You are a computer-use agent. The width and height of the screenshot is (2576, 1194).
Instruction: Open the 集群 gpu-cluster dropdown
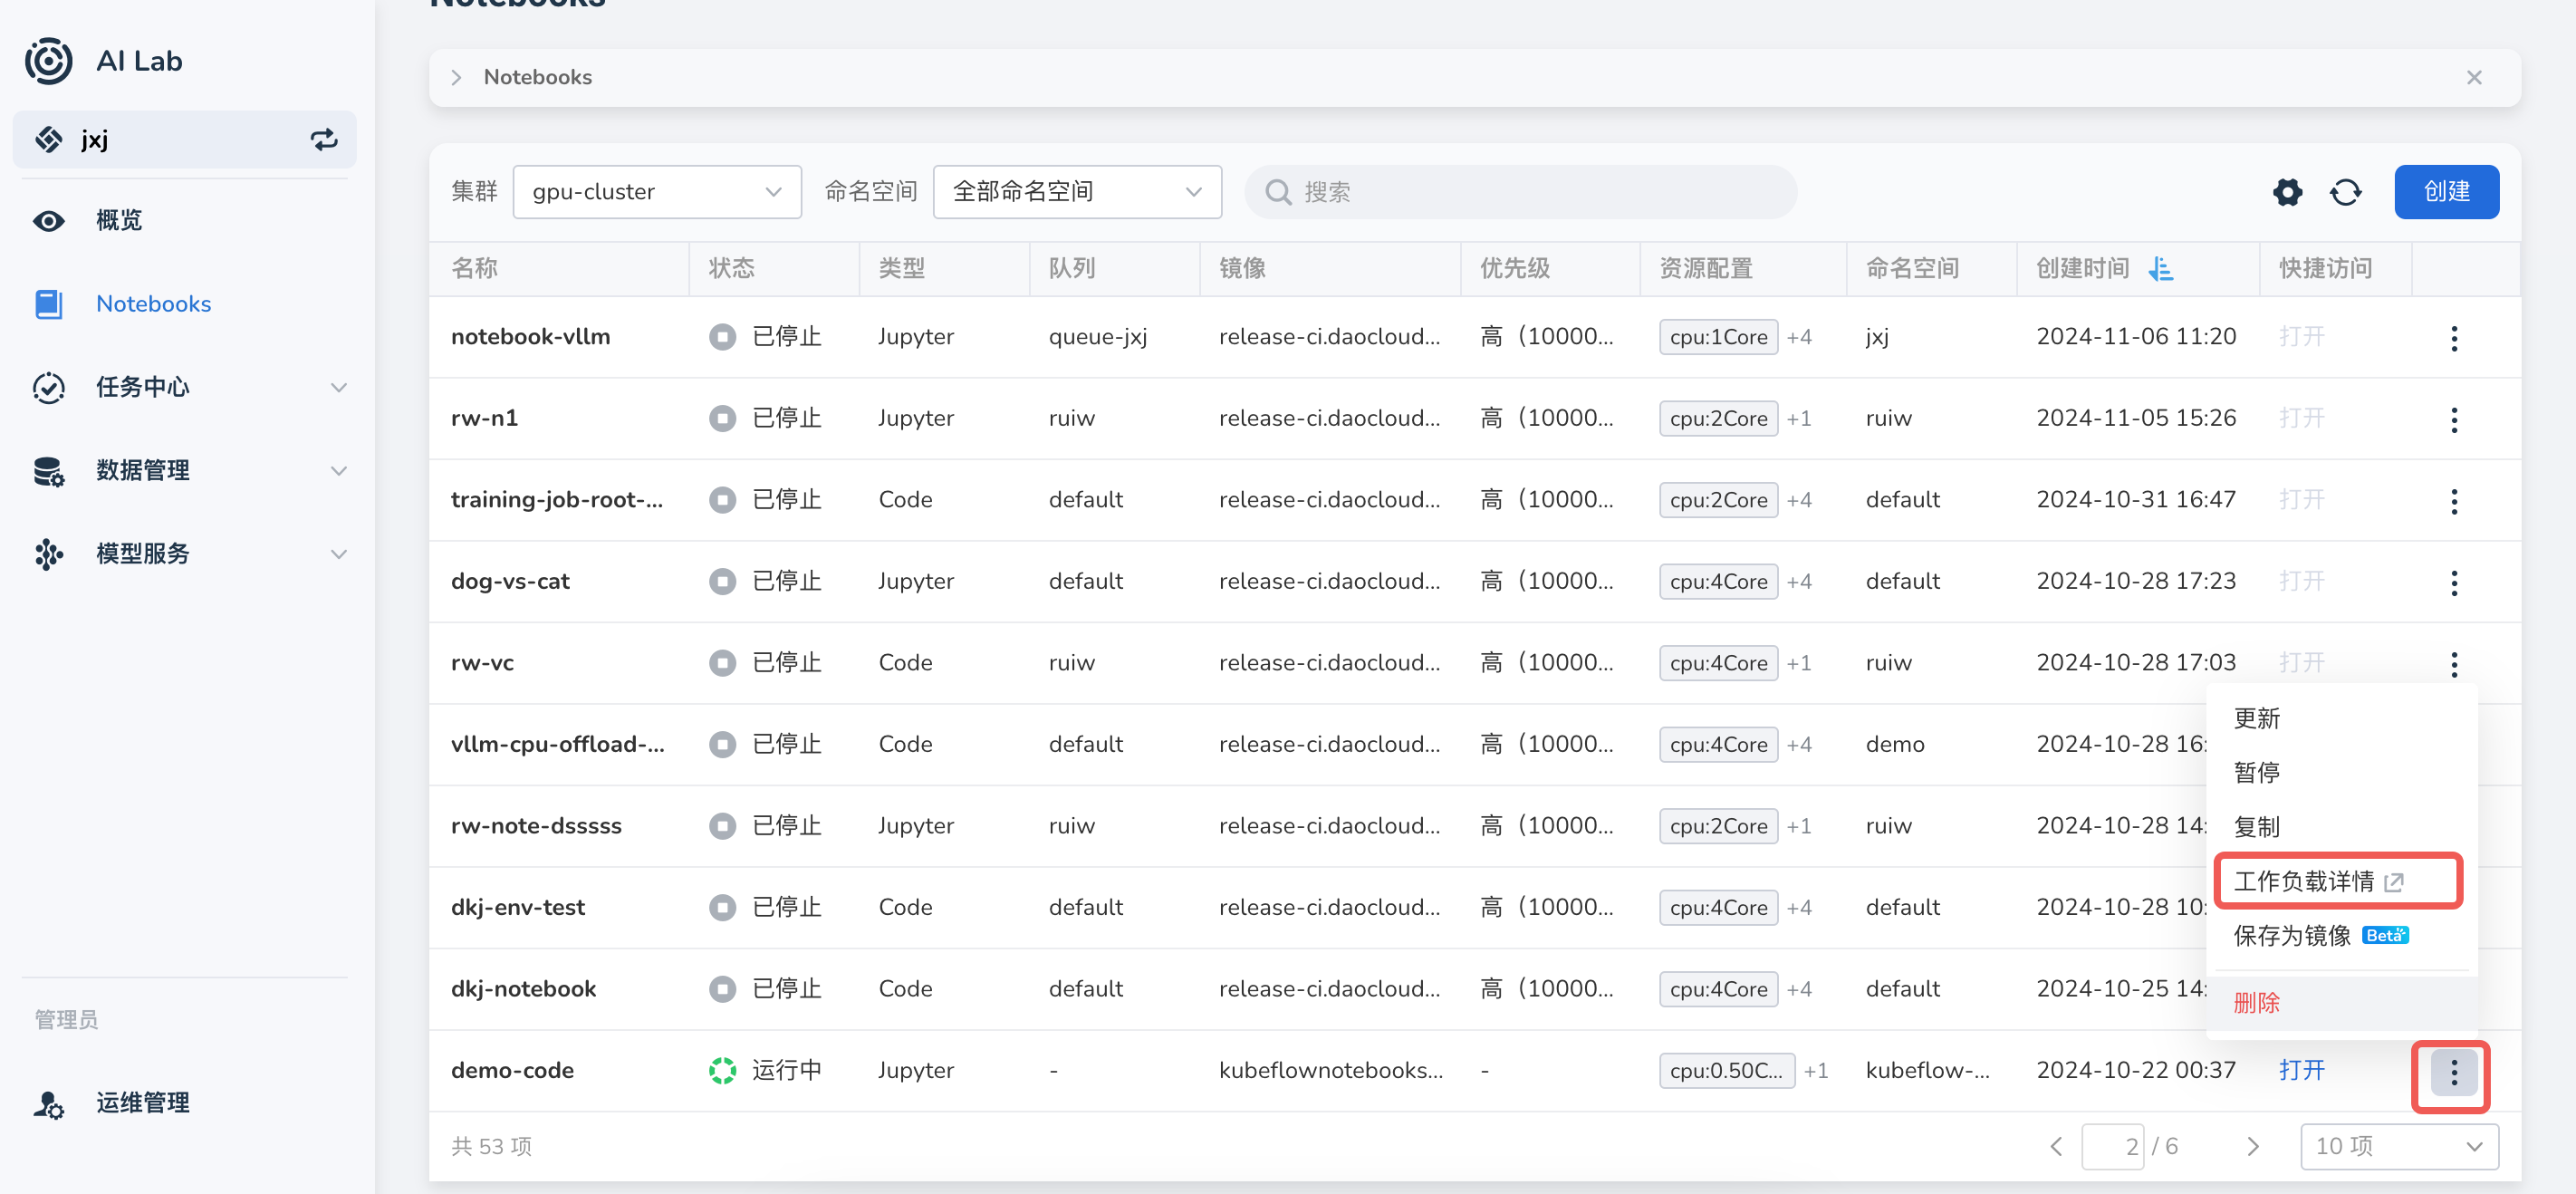pos(656,192)
